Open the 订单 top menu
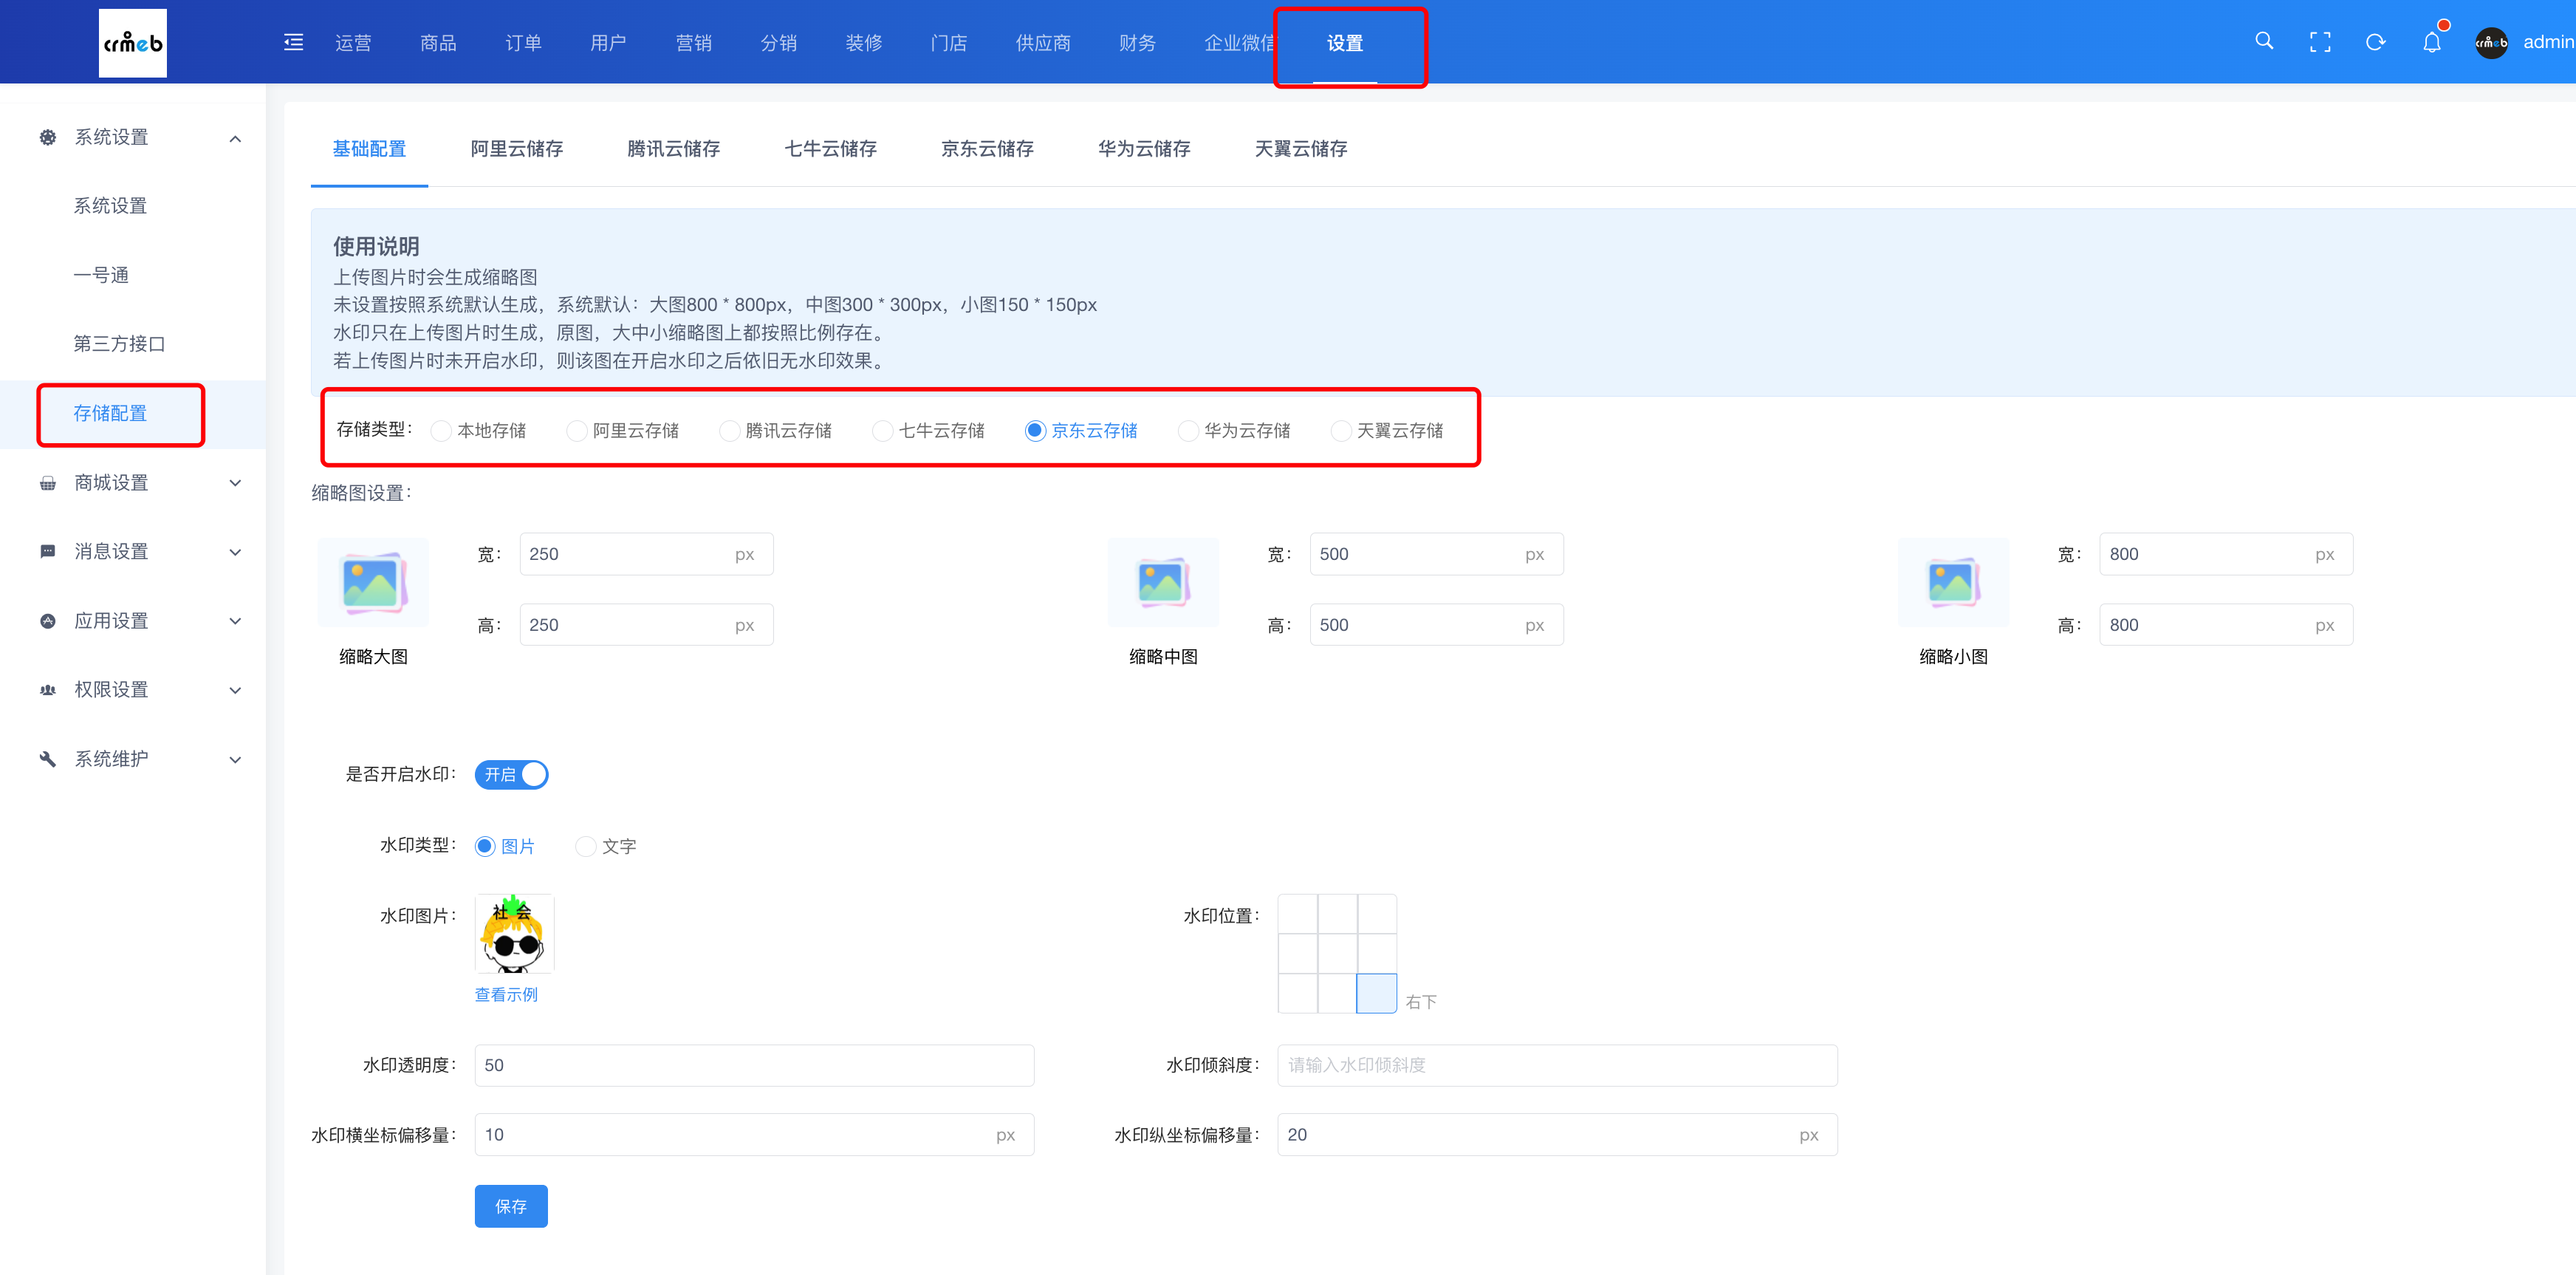 [523, 43]
